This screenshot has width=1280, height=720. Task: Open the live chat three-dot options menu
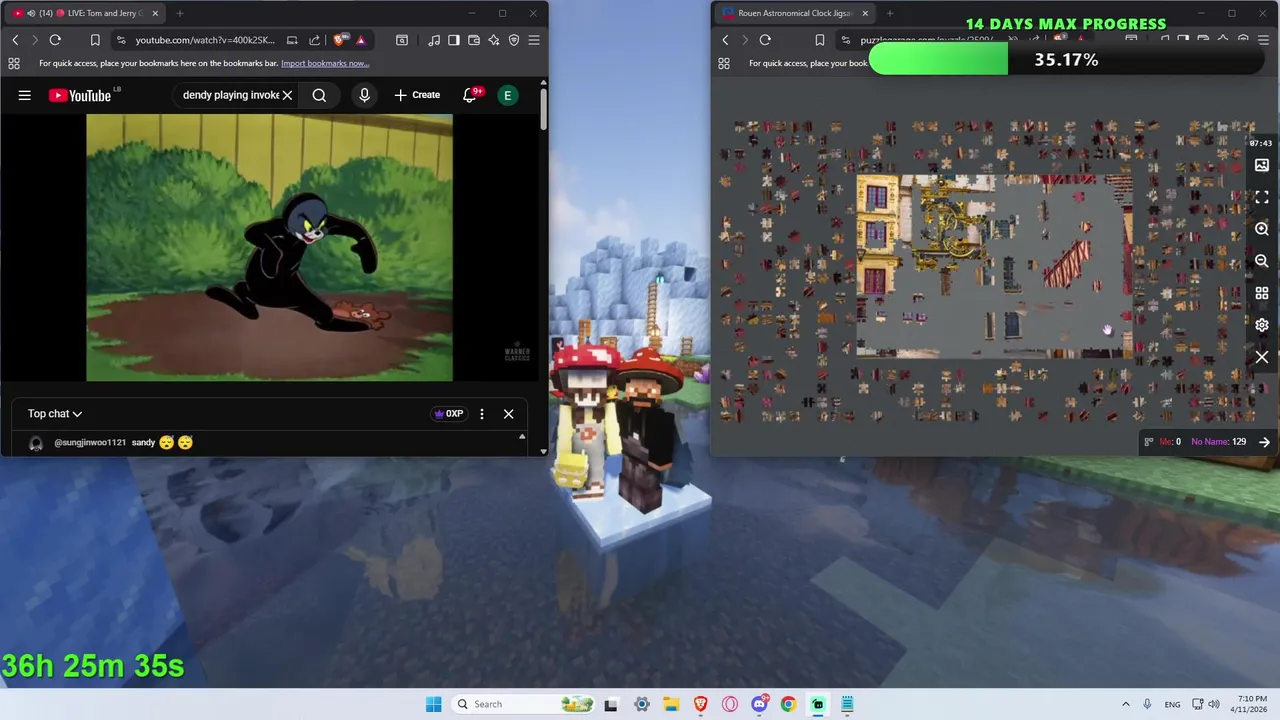(482, 414)
